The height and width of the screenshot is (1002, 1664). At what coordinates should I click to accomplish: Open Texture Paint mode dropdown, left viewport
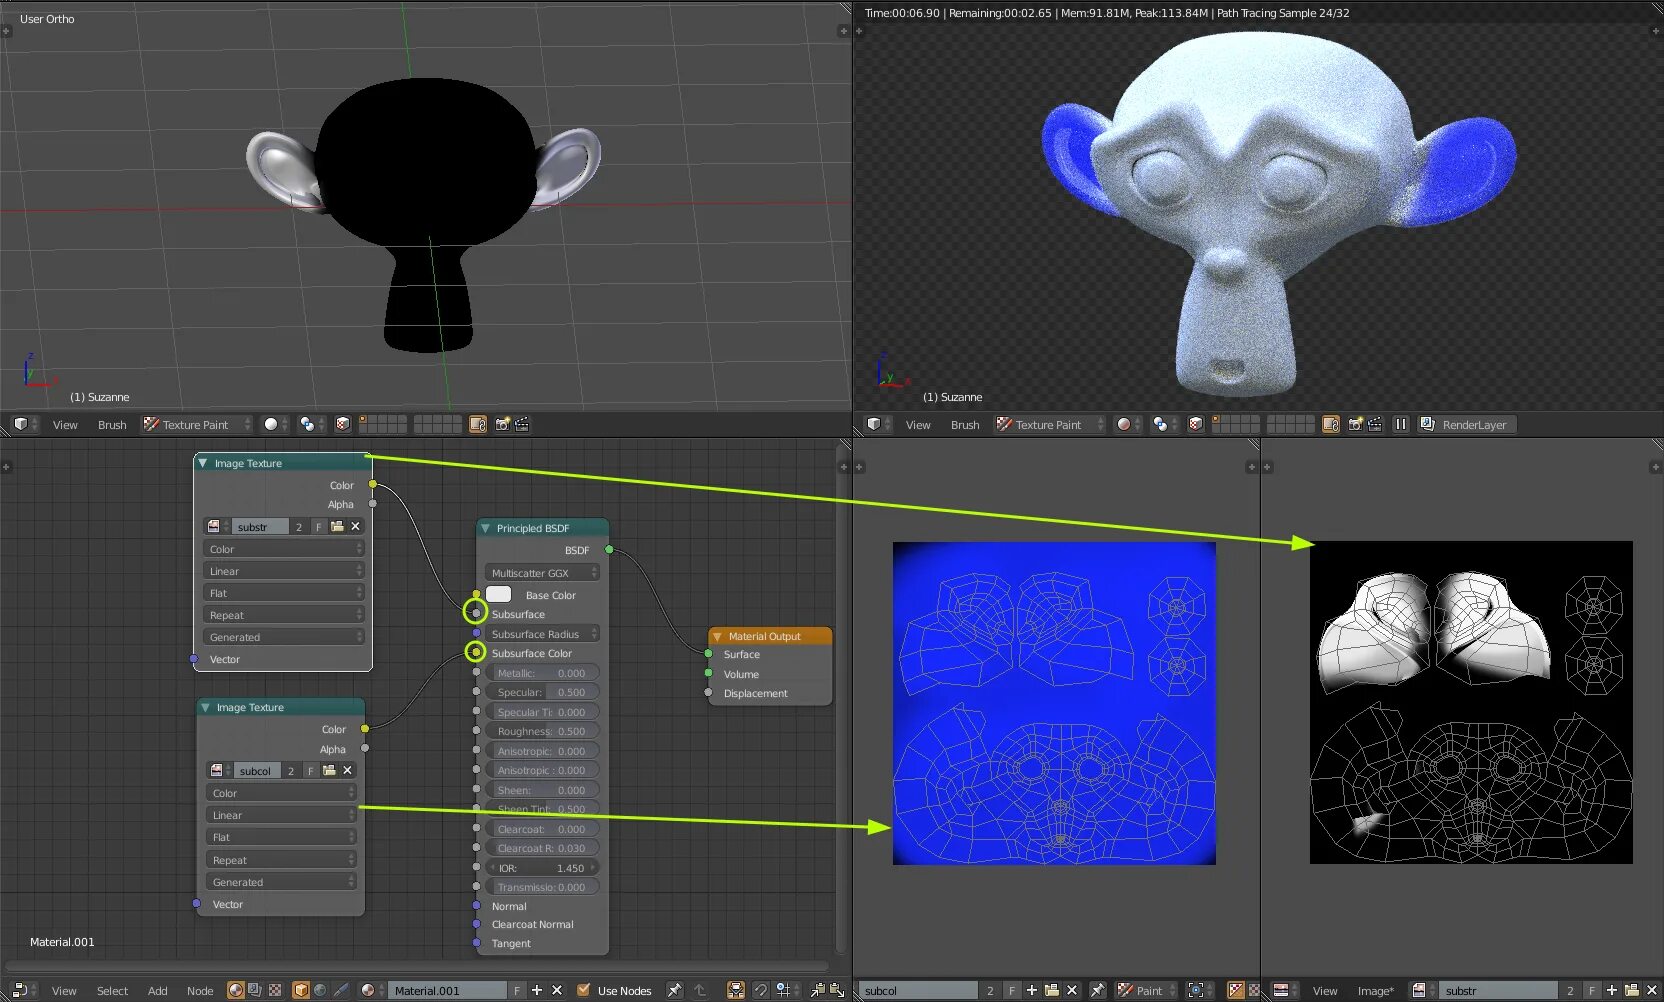[196, 425]
